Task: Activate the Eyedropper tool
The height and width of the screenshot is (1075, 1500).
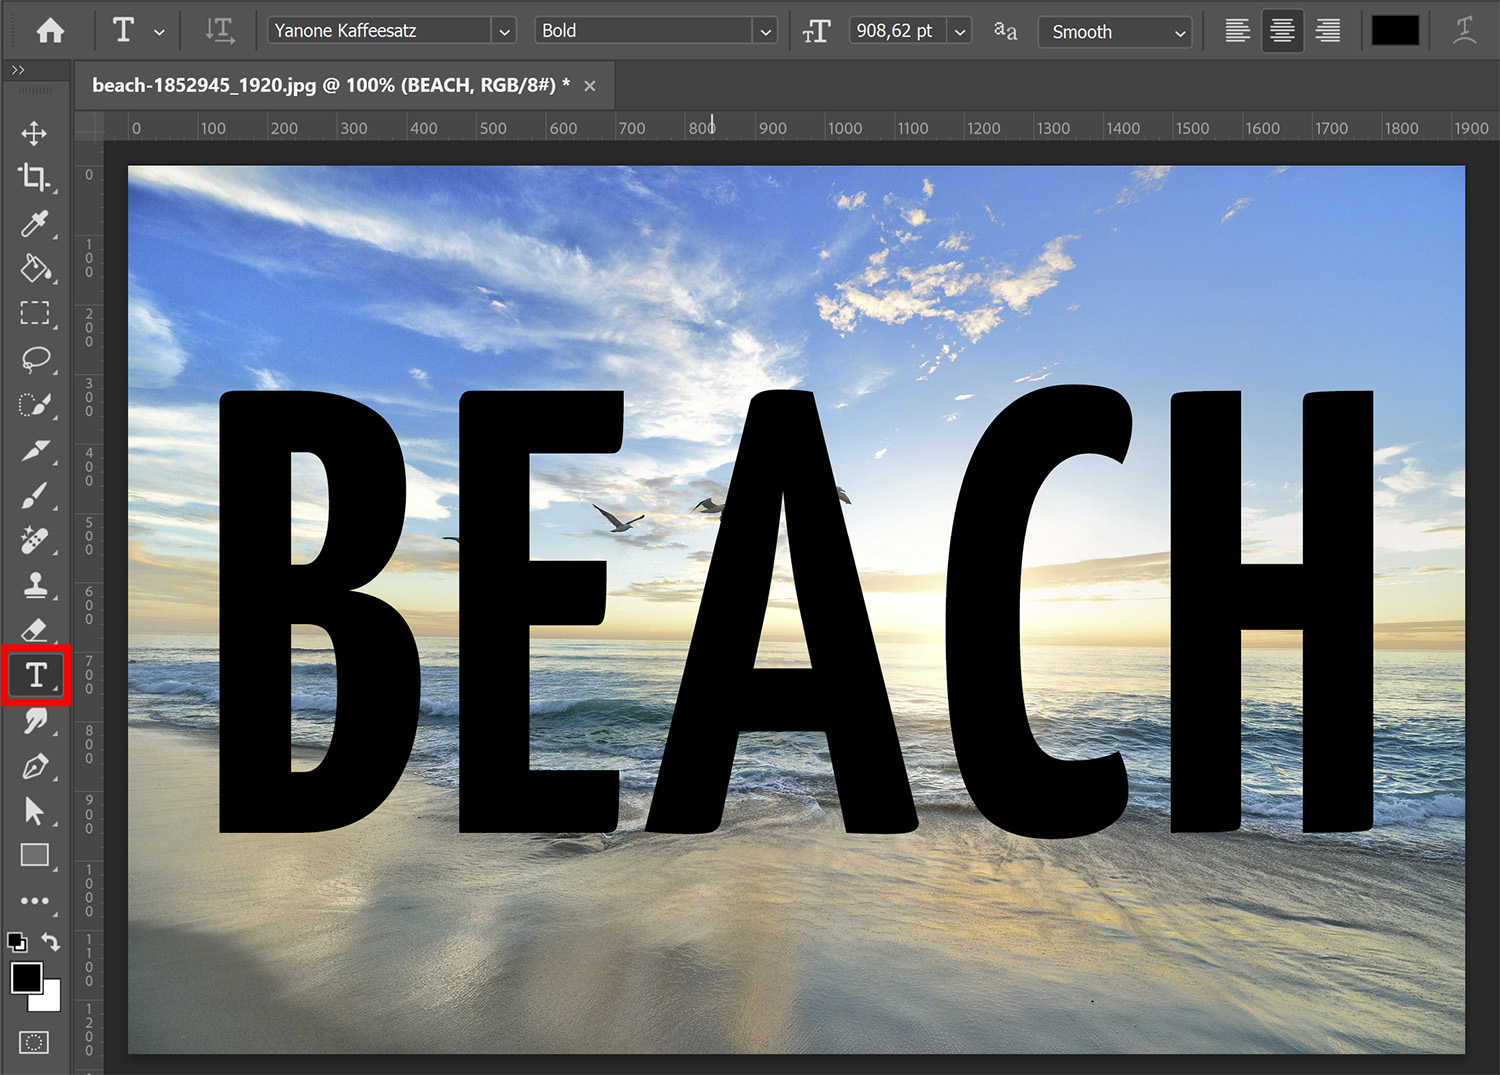Action: (x=36, y=224)
